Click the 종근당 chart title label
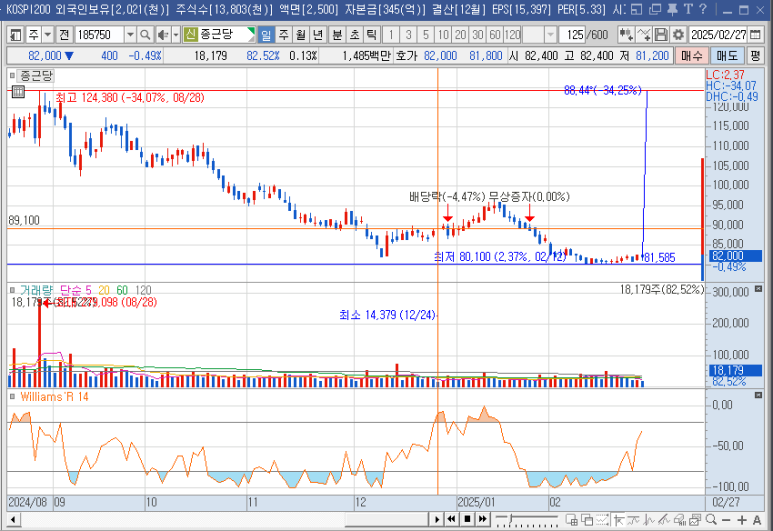 36,76
